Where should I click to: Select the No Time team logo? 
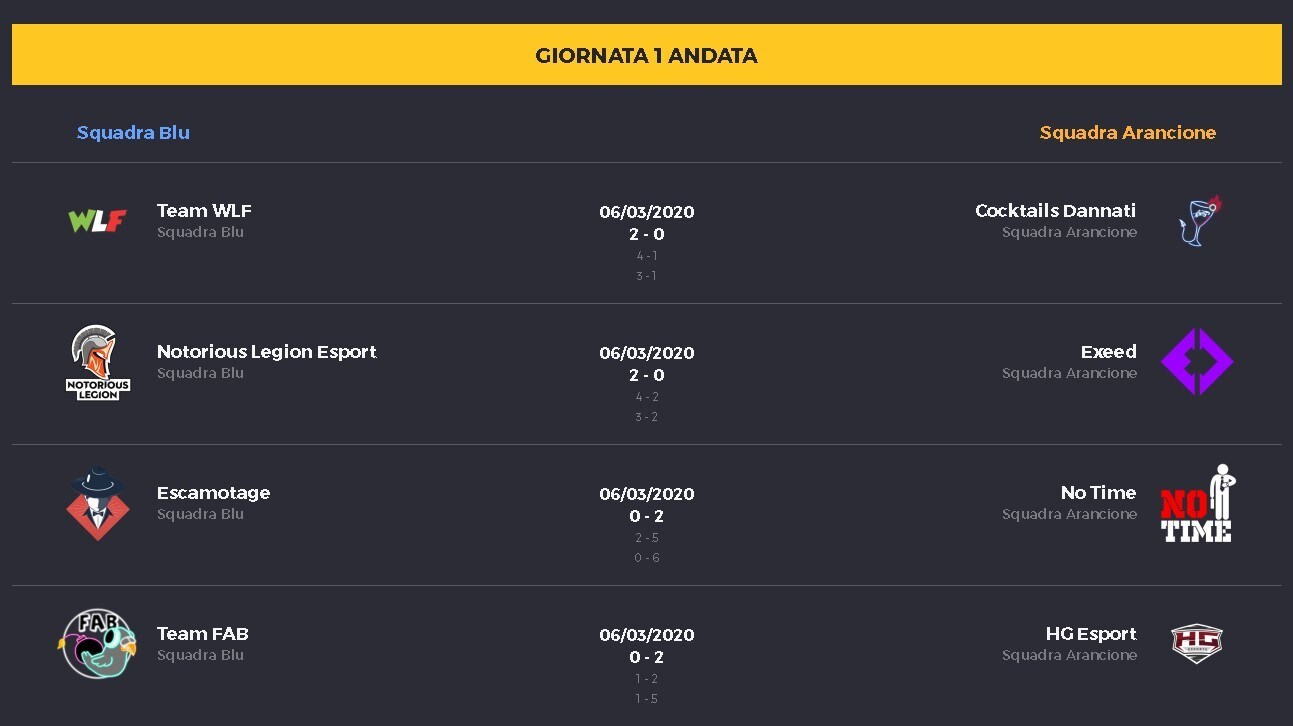1197,503
